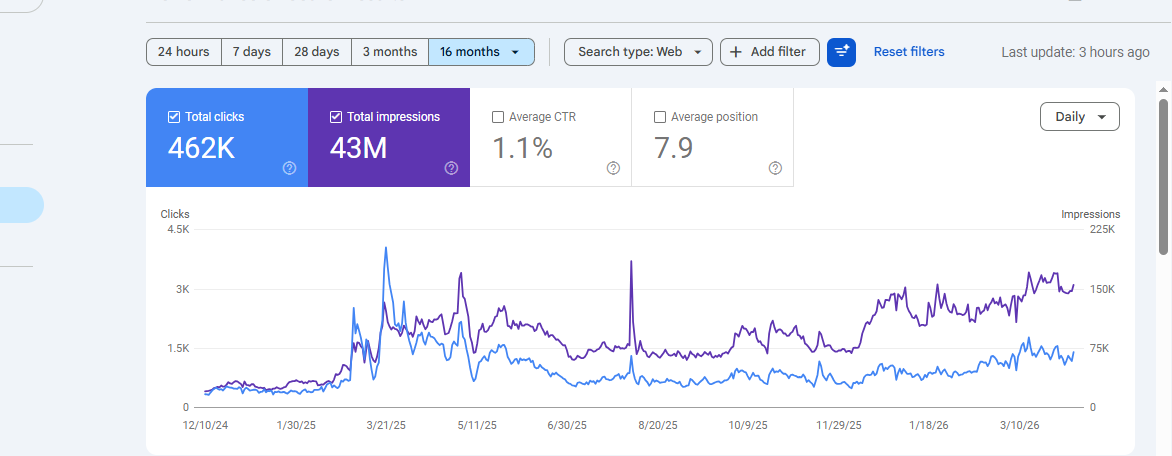Open the 16 months range dropdown

481,52
